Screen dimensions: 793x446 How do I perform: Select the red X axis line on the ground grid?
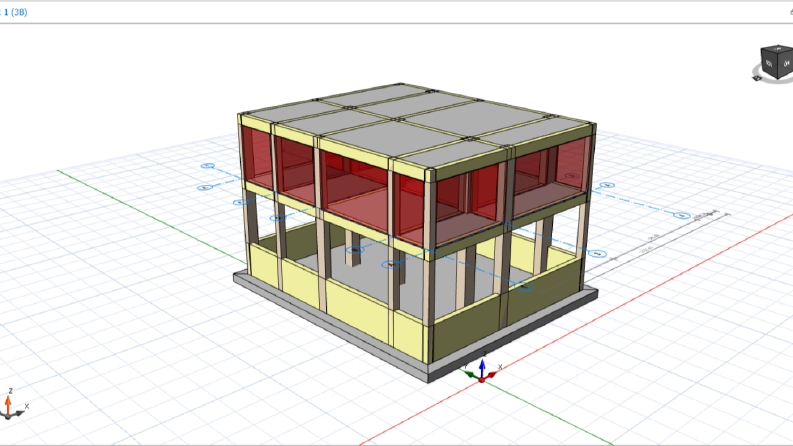click(x=577, y=329)
